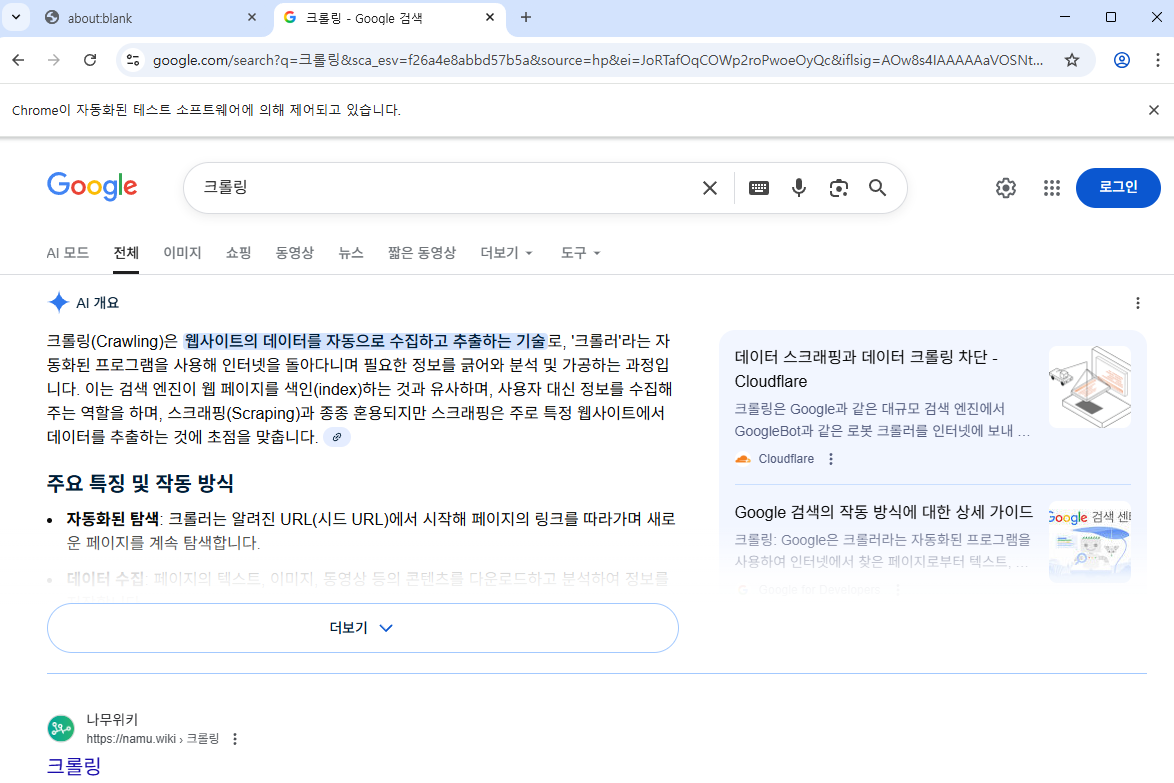Open the Chrome profile icon

point(1122,60)
